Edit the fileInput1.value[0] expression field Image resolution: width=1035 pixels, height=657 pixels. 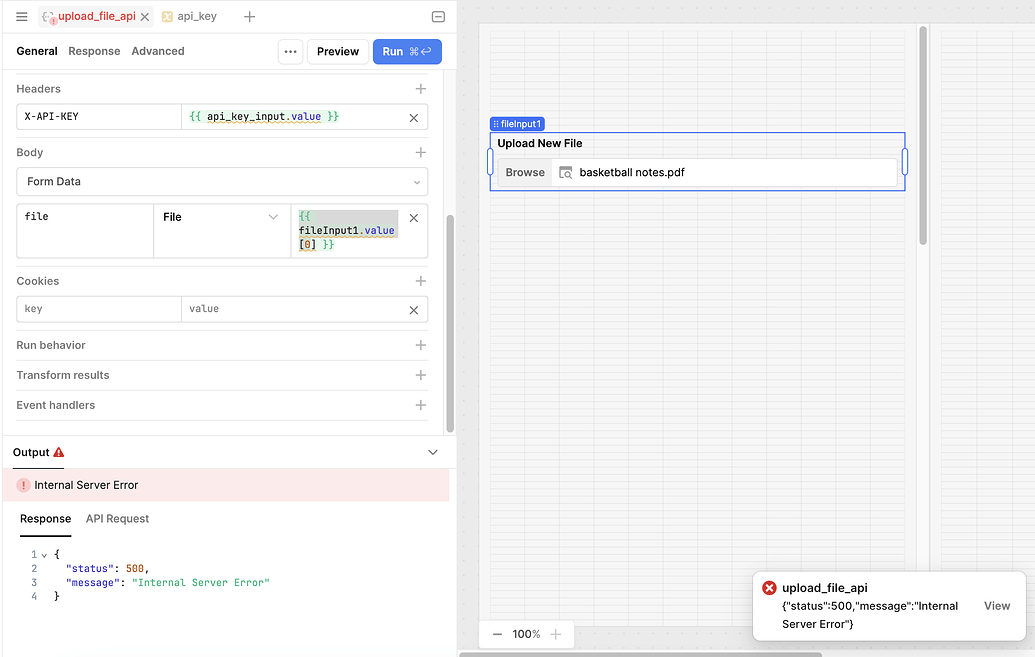tap(347, 230)
